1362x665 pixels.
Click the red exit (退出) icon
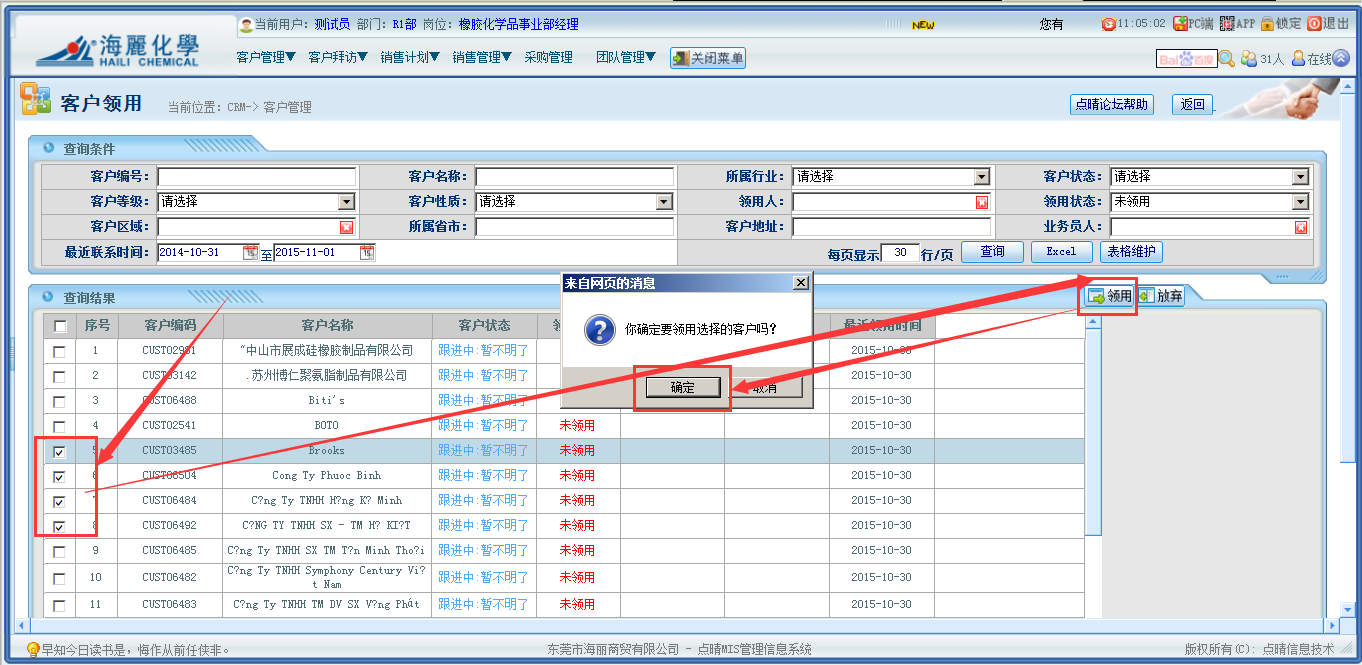(x=1314, y=23)
